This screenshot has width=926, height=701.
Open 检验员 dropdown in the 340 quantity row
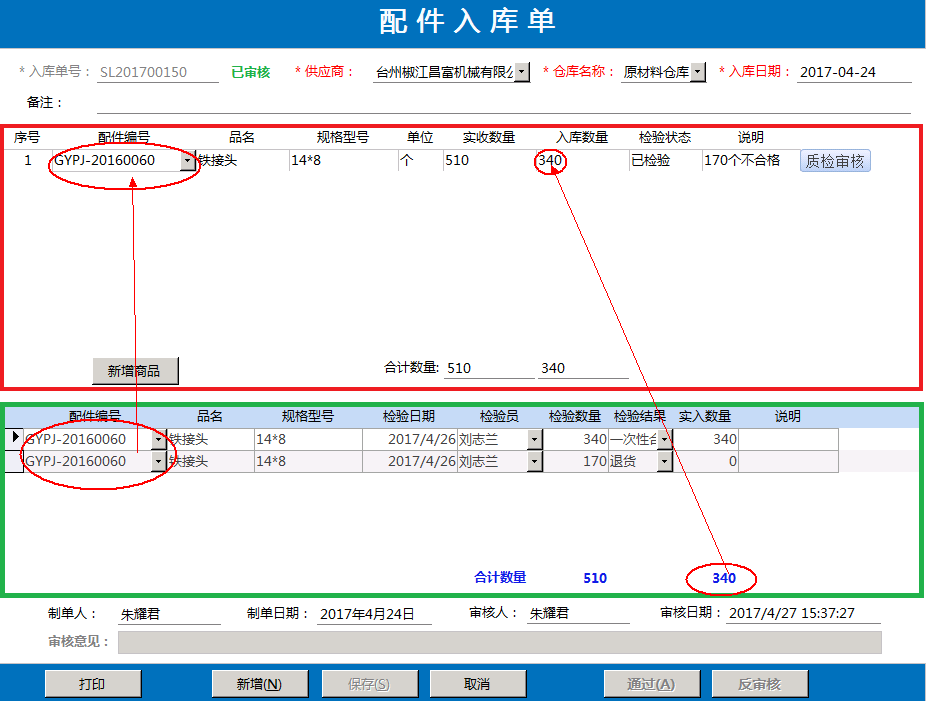[x=534, y=439]
